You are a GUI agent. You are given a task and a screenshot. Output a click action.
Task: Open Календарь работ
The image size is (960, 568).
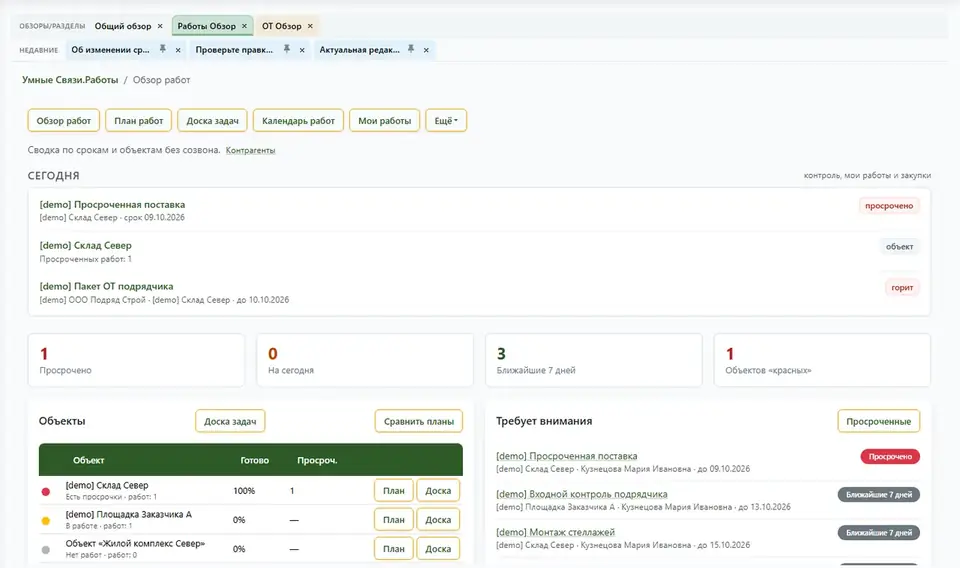point(298,121)
